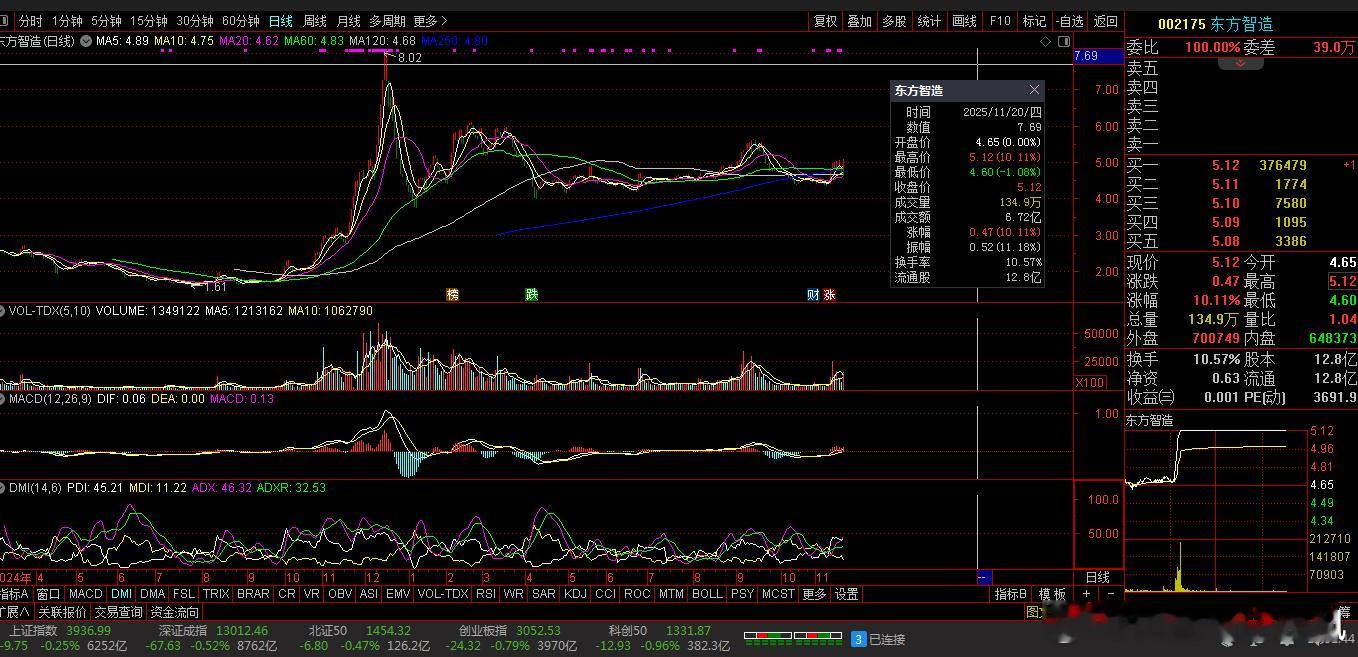
Task: Click the 科创50 index in status bar
Action: (628, 630)
